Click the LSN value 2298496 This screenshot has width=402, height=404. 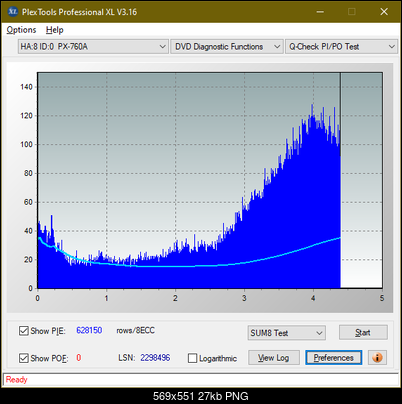coord(155,358)
